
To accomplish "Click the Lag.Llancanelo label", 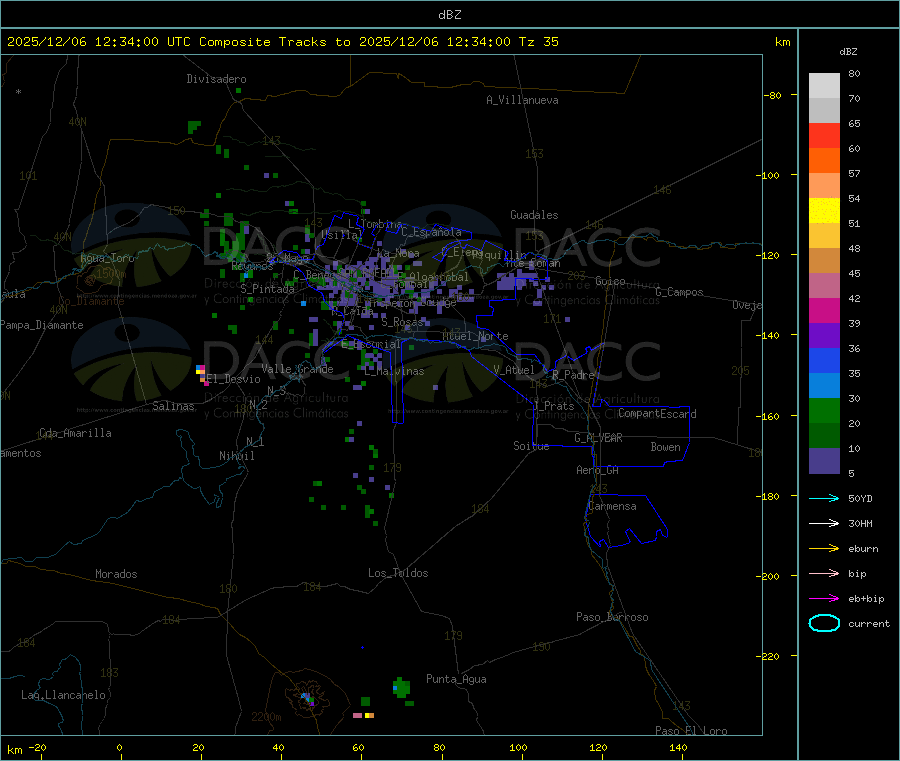I will coord(63,695).
